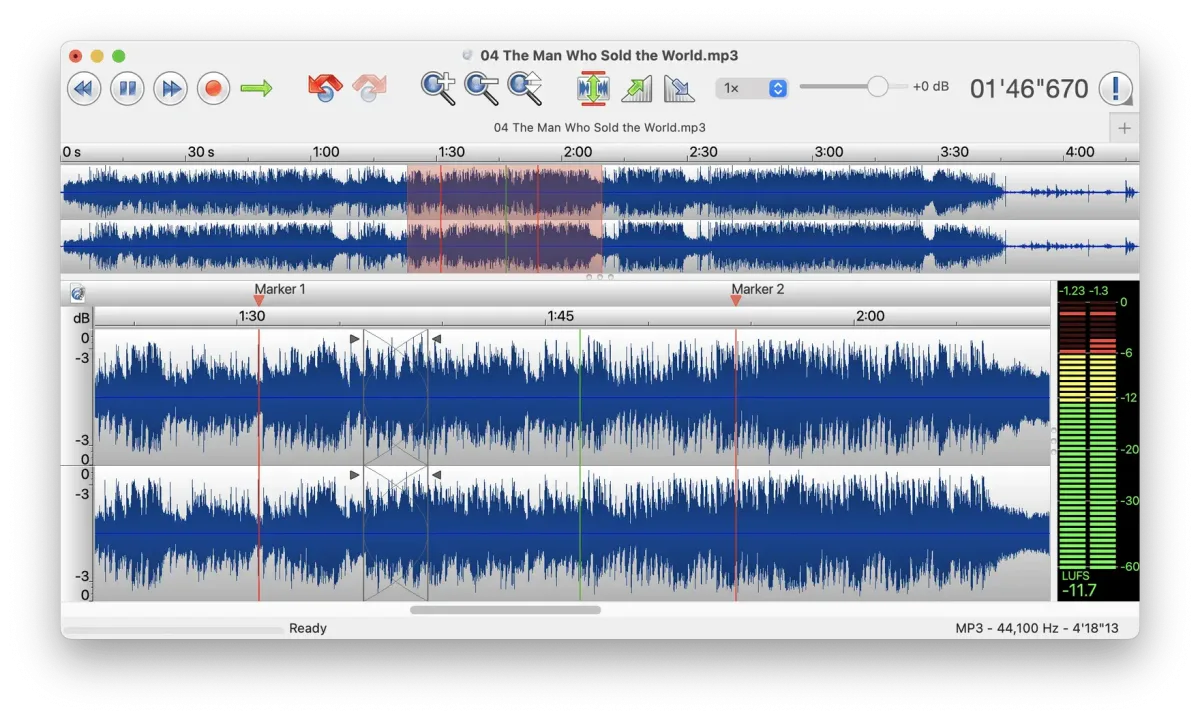This screenshot has width=1200, height=719.
Task: Click the green arrow icon
Action: coord(256,89)
